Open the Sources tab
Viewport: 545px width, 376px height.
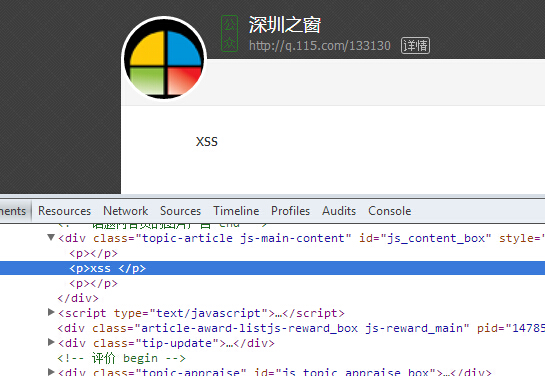tap(180, 211)
